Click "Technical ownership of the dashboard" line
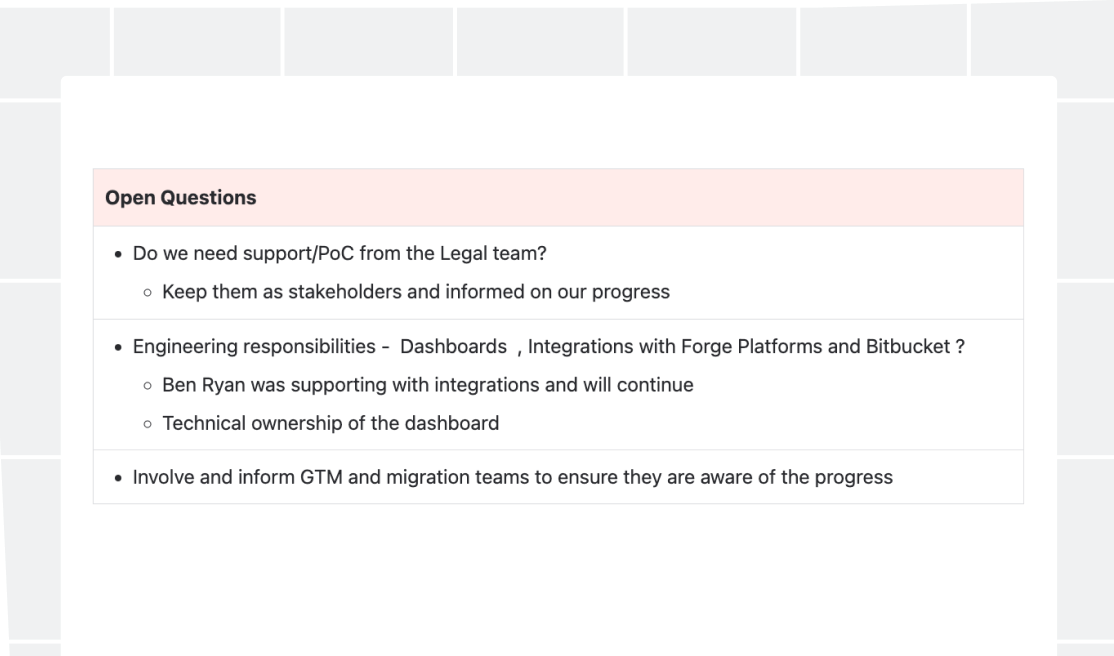The width and height of the screenshot is (1114, 656). tap(330, 423)
